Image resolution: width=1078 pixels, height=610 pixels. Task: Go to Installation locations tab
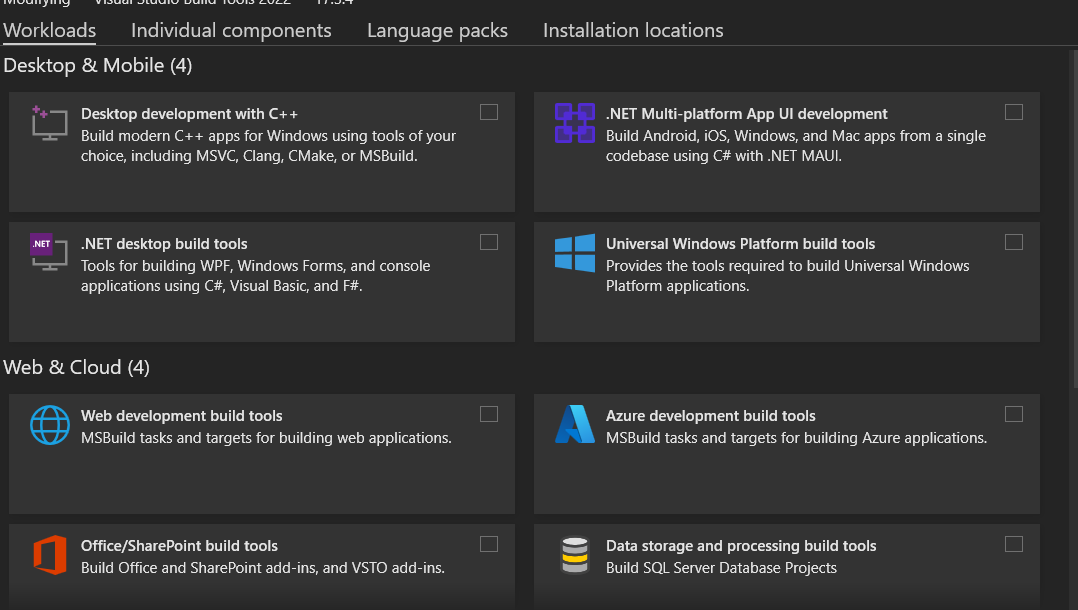pyautogui.click(x=633, y=30)
